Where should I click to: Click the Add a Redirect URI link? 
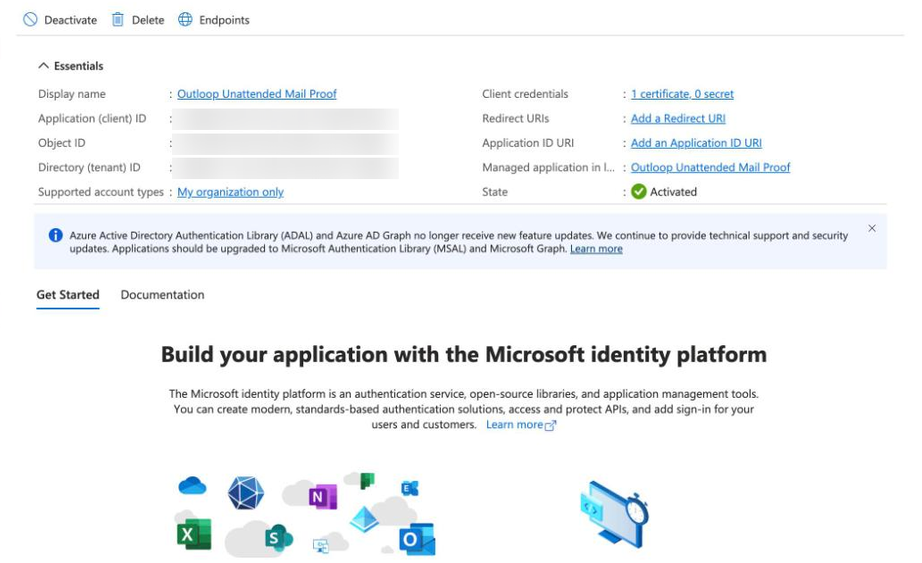point(678,118)
